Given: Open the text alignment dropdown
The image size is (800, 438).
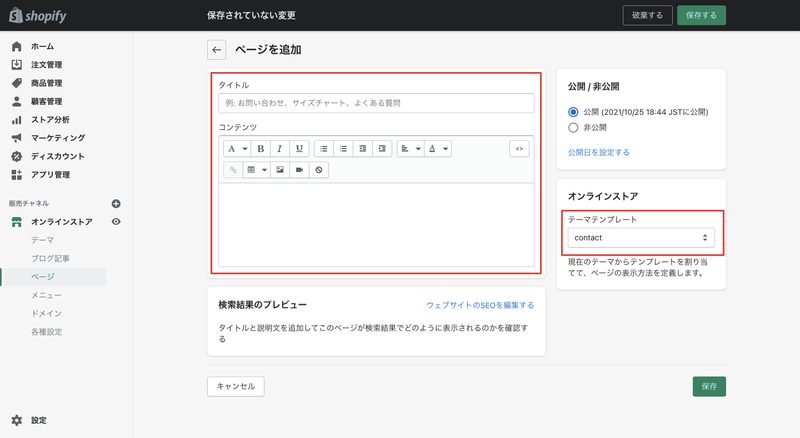Looking at the screenshot, I should pyautogui.click(x=410, y=149).
